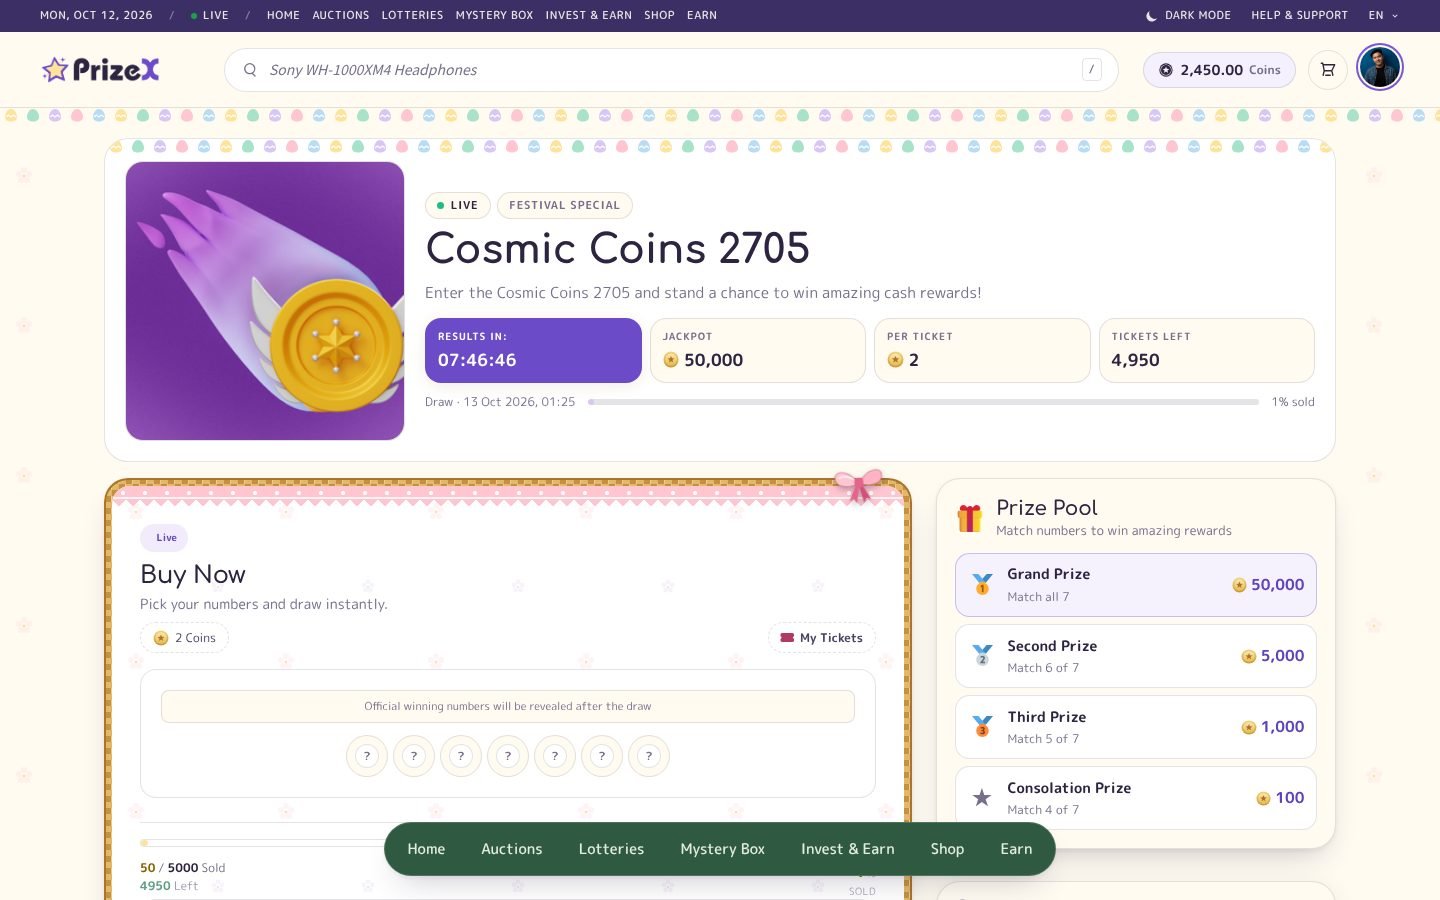1440x900 pixels.
Task: Click the Second Prize silver medal icon
Action: click(982, 655)
